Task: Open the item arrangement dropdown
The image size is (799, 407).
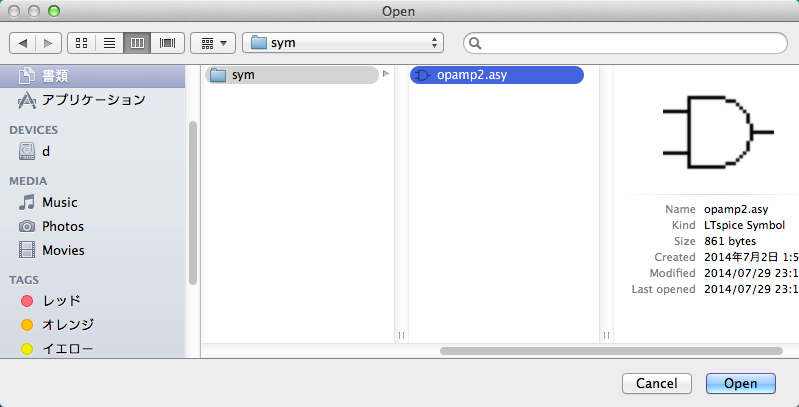Action: [x=213, y=43]
